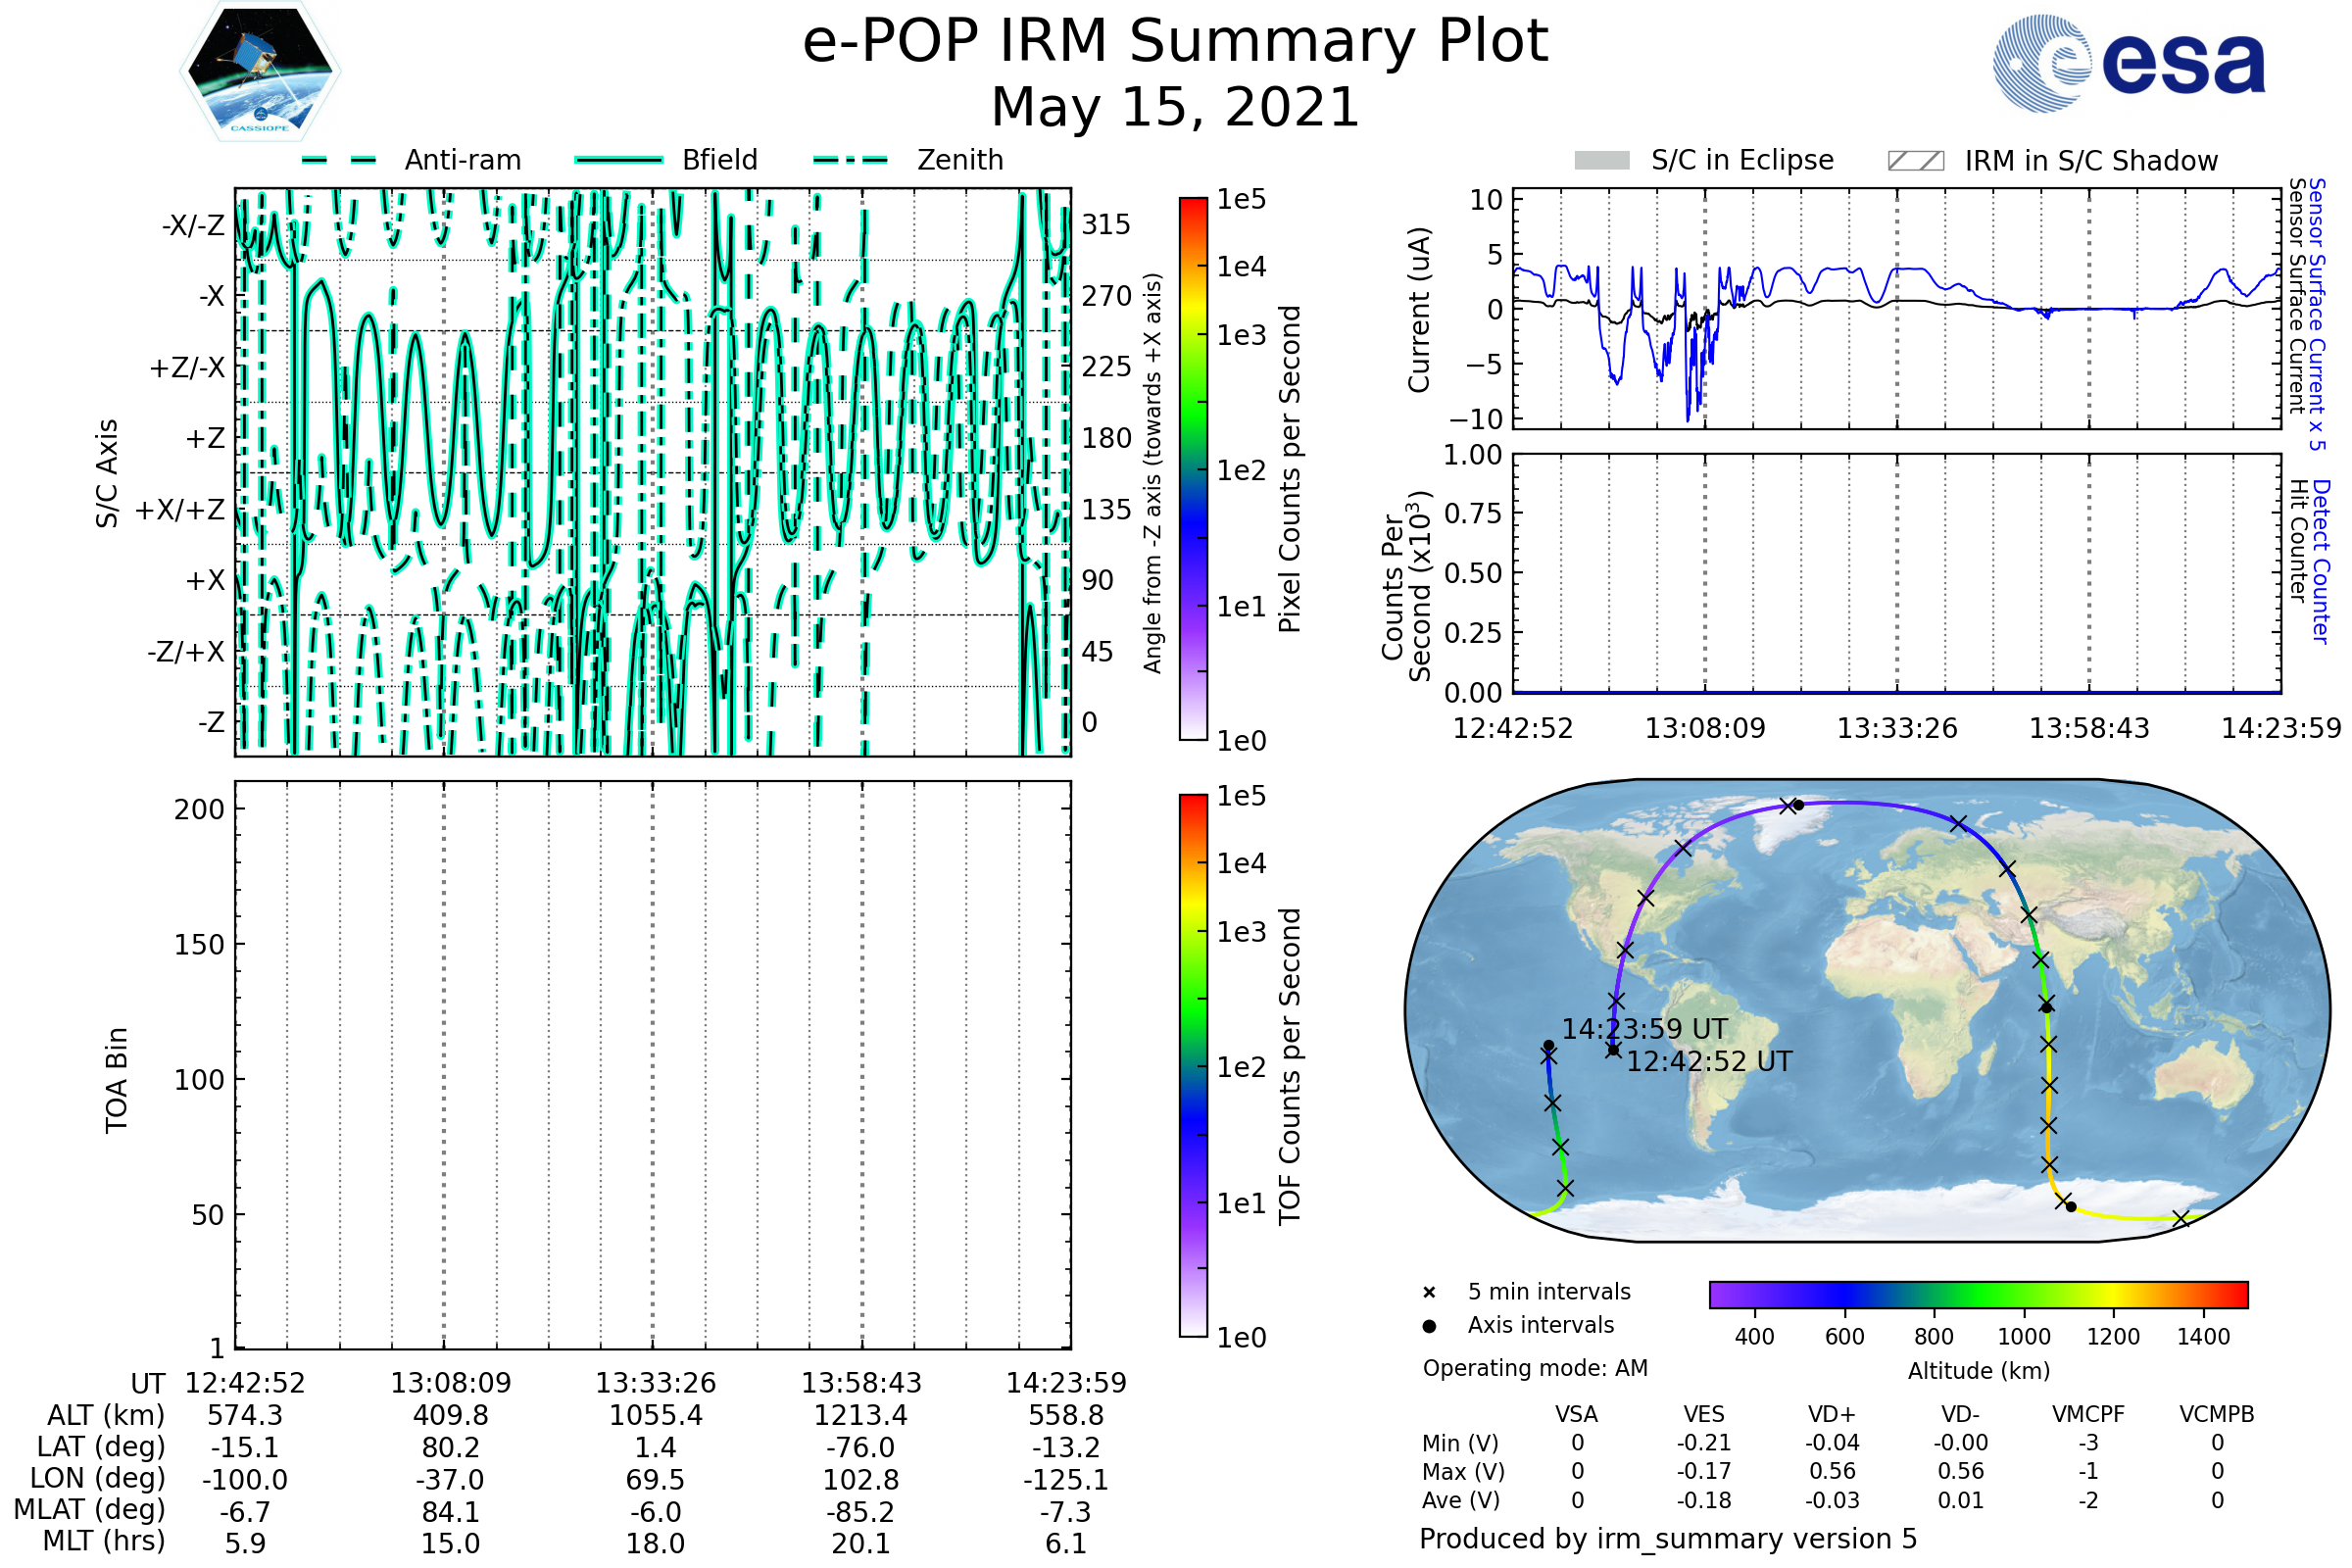This screenshot has height=1568, width=2352.
Task: Click the 12:42:52 UT label on map
Action: tap(1708, 1062)
